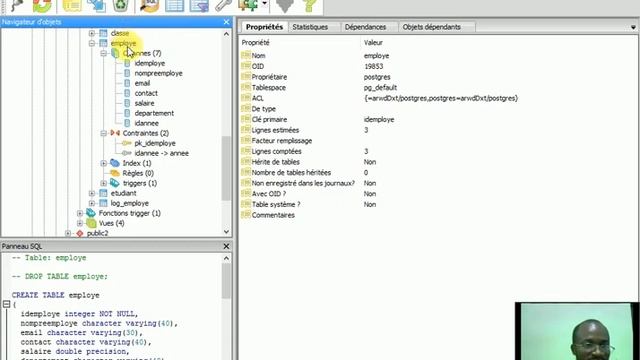This screenshot has height=360, width=640.
Task: Click the table icon beside etudiant
Action: pyautogui.click(x=103, y=193)
